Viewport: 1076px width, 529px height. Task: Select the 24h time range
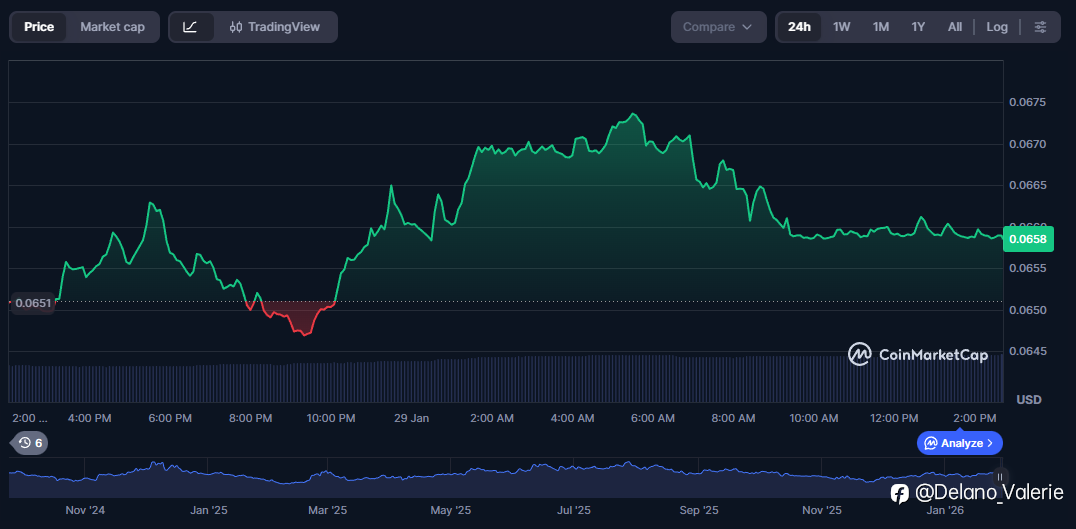point(799,27)
